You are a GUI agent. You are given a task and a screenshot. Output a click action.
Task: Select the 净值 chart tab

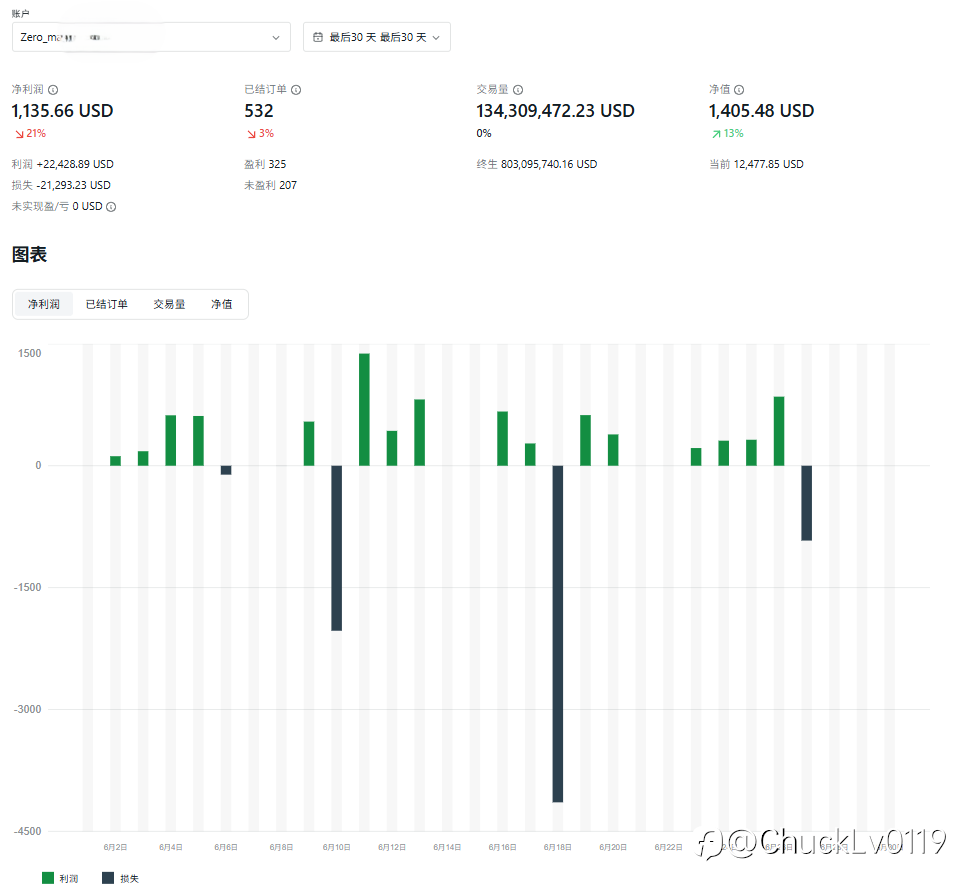[x=221, y=304]
